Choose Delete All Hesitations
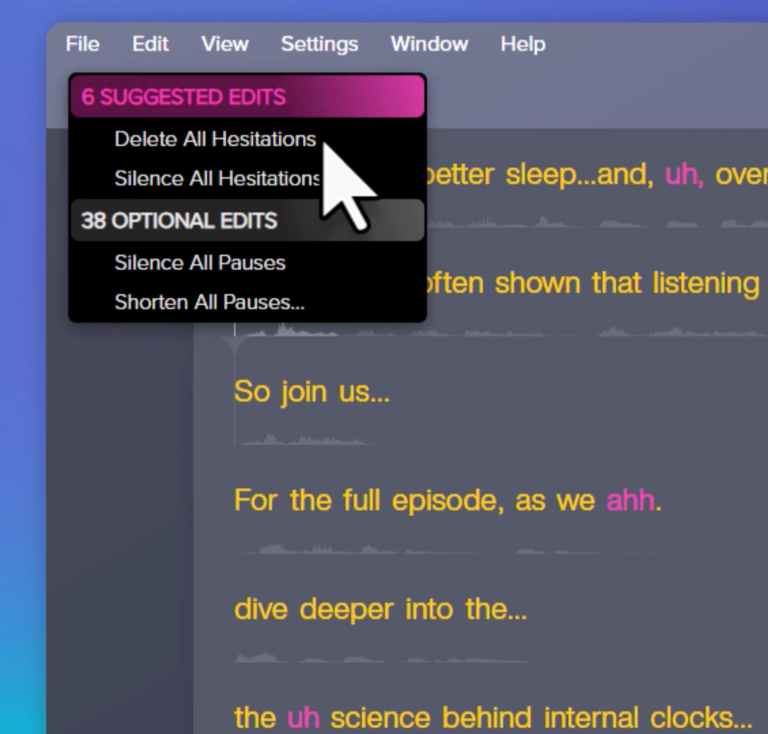This screenshot has height=734, width=768. [215, 139]
